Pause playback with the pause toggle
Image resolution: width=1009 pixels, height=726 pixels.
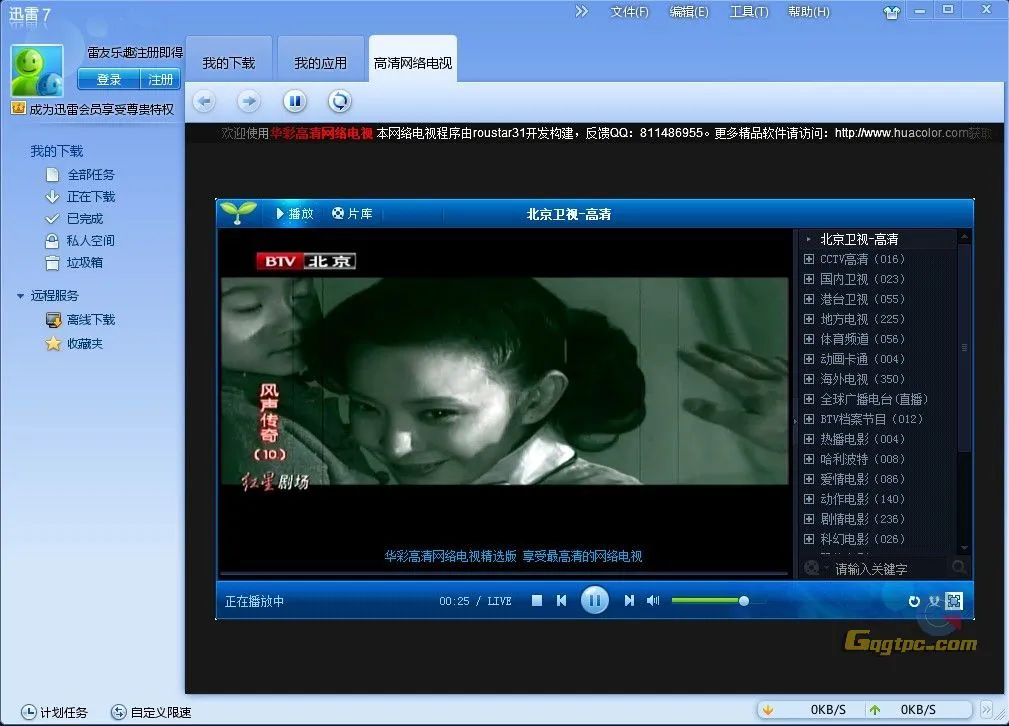tap(595, 600)
